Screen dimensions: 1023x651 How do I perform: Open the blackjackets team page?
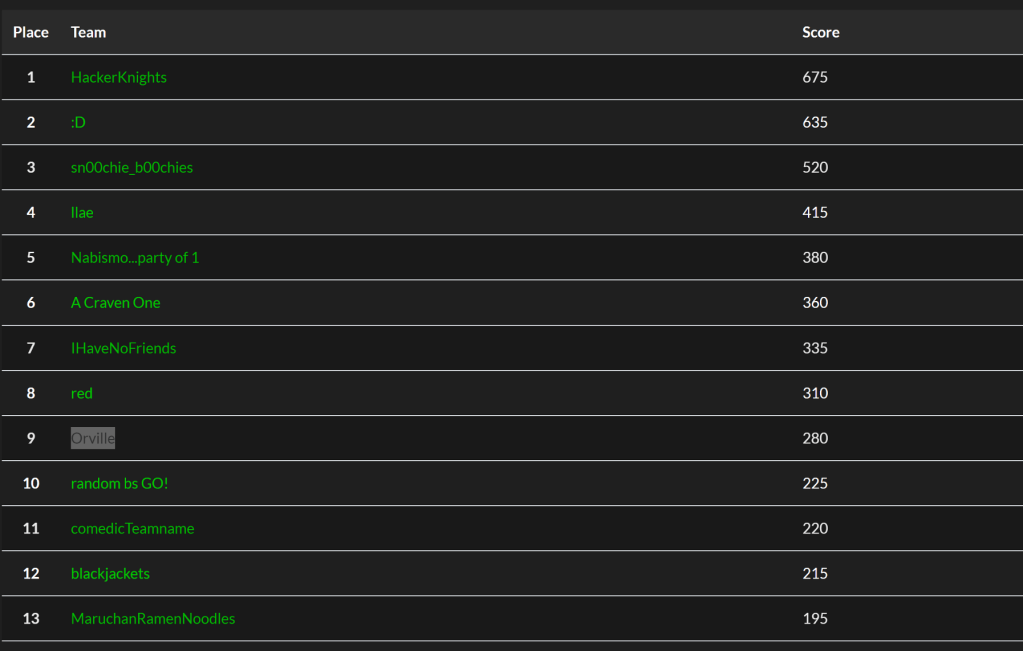[110, 573]
